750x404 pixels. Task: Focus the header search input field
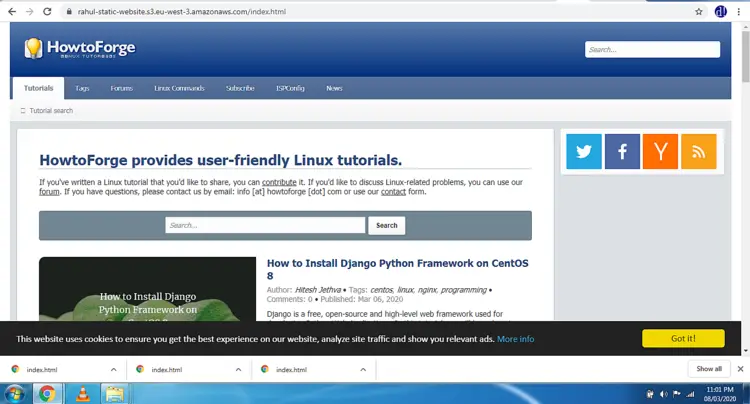652,49
